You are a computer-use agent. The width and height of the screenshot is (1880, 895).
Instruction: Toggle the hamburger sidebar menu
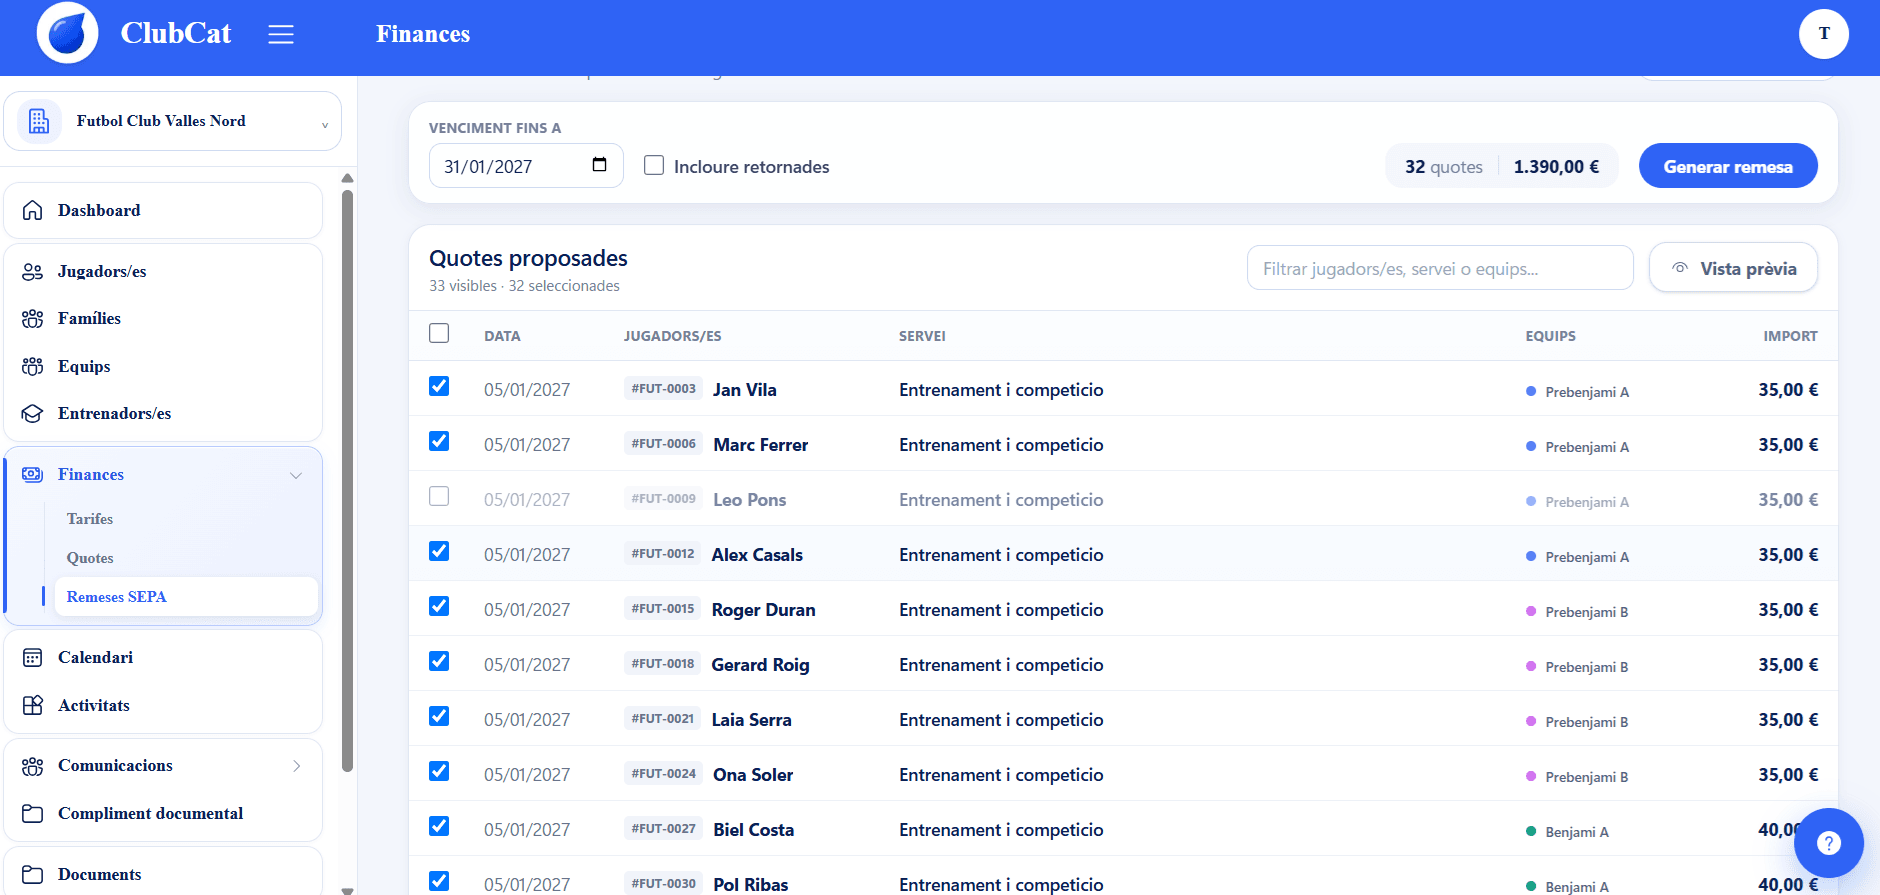point(281,34)
